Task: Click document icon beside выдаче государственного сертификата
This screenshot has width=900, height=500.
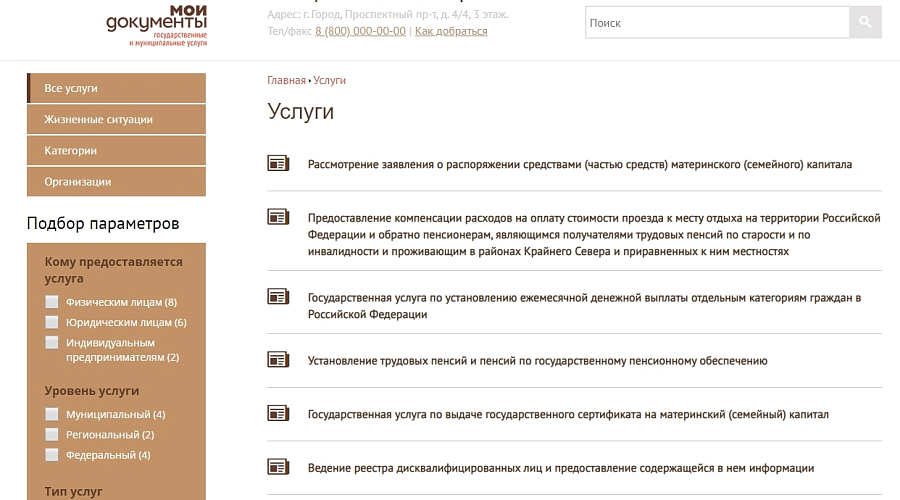Action: pyautogui.click(x=278, y=413)
